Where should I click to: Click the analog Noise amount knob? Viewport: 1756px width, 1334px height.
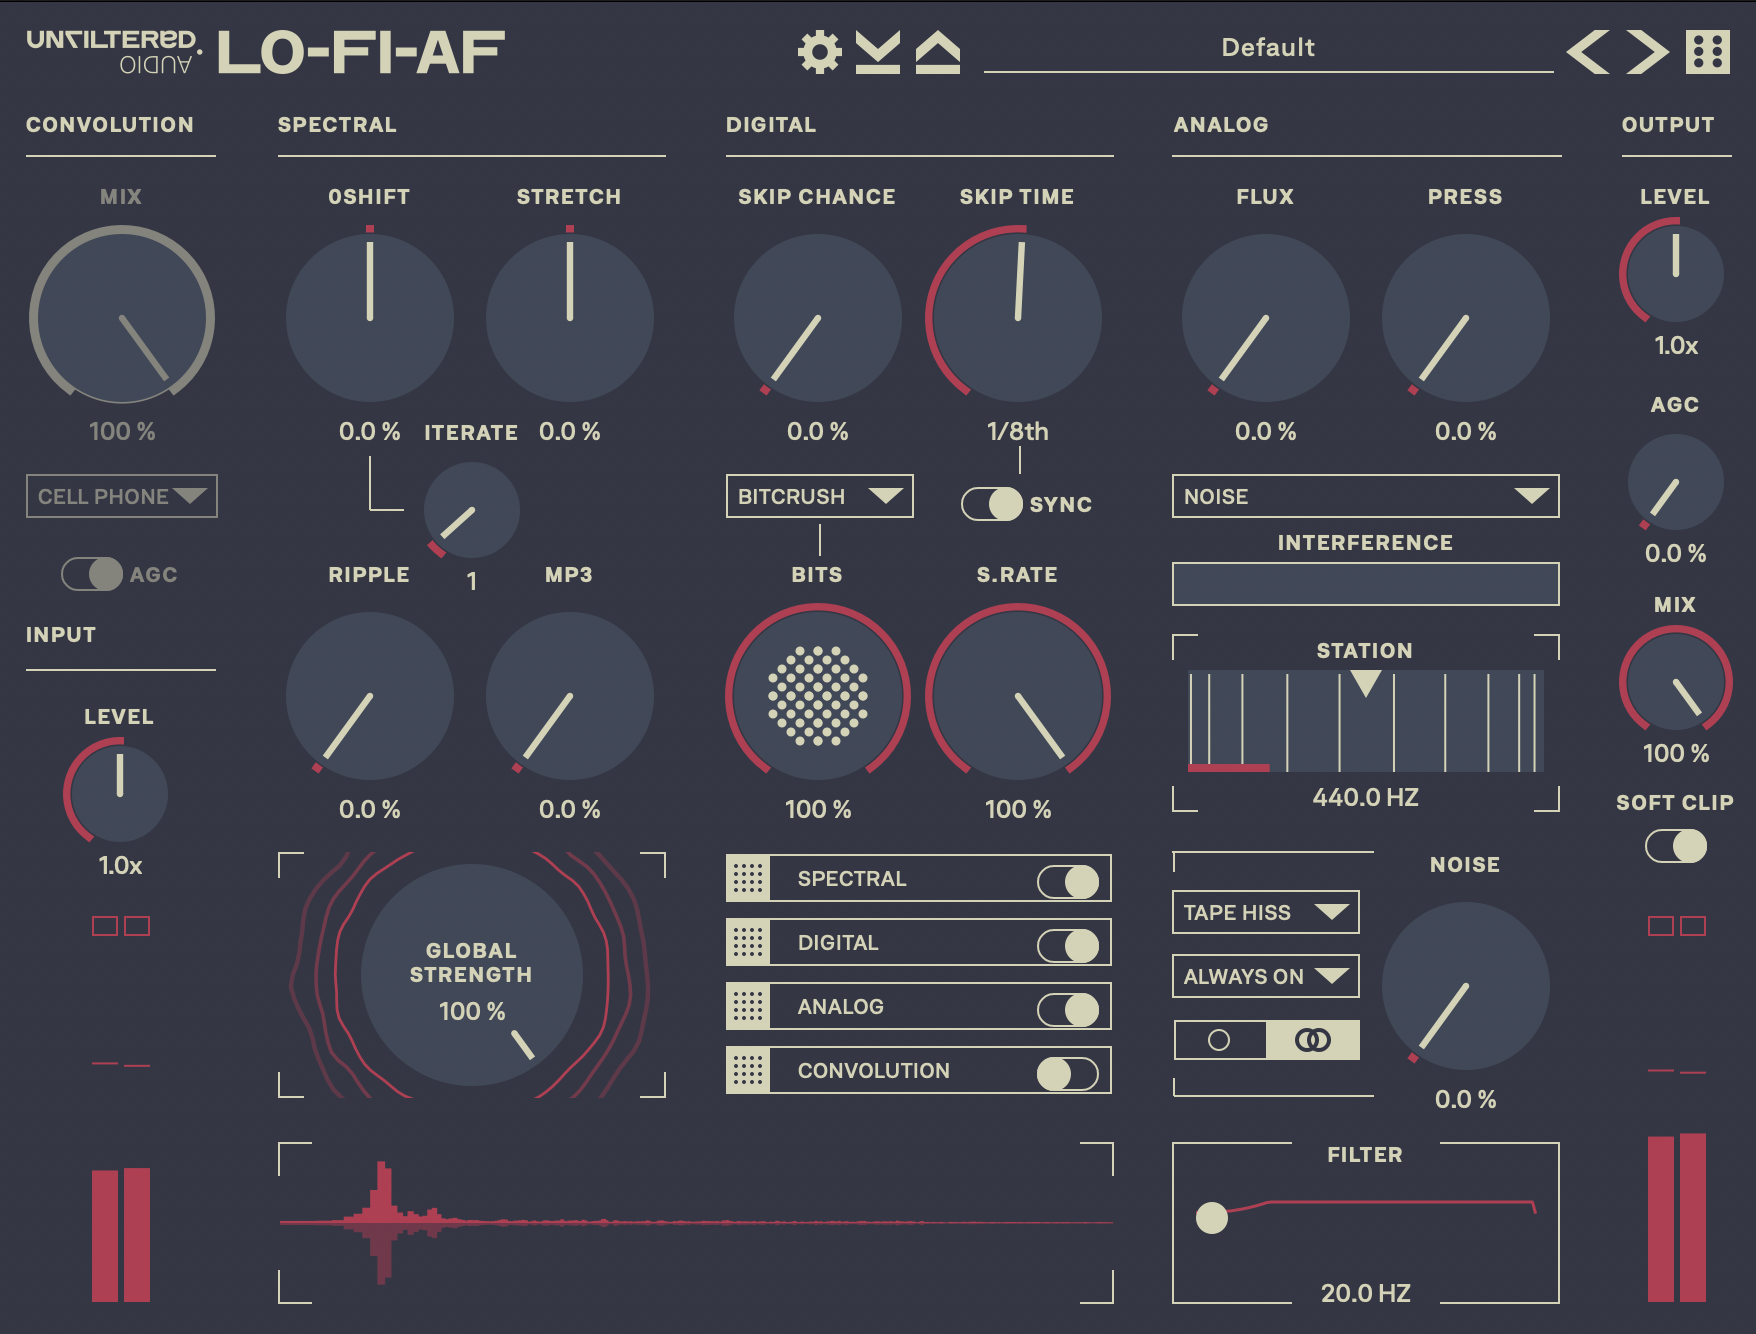[1466, 986]
